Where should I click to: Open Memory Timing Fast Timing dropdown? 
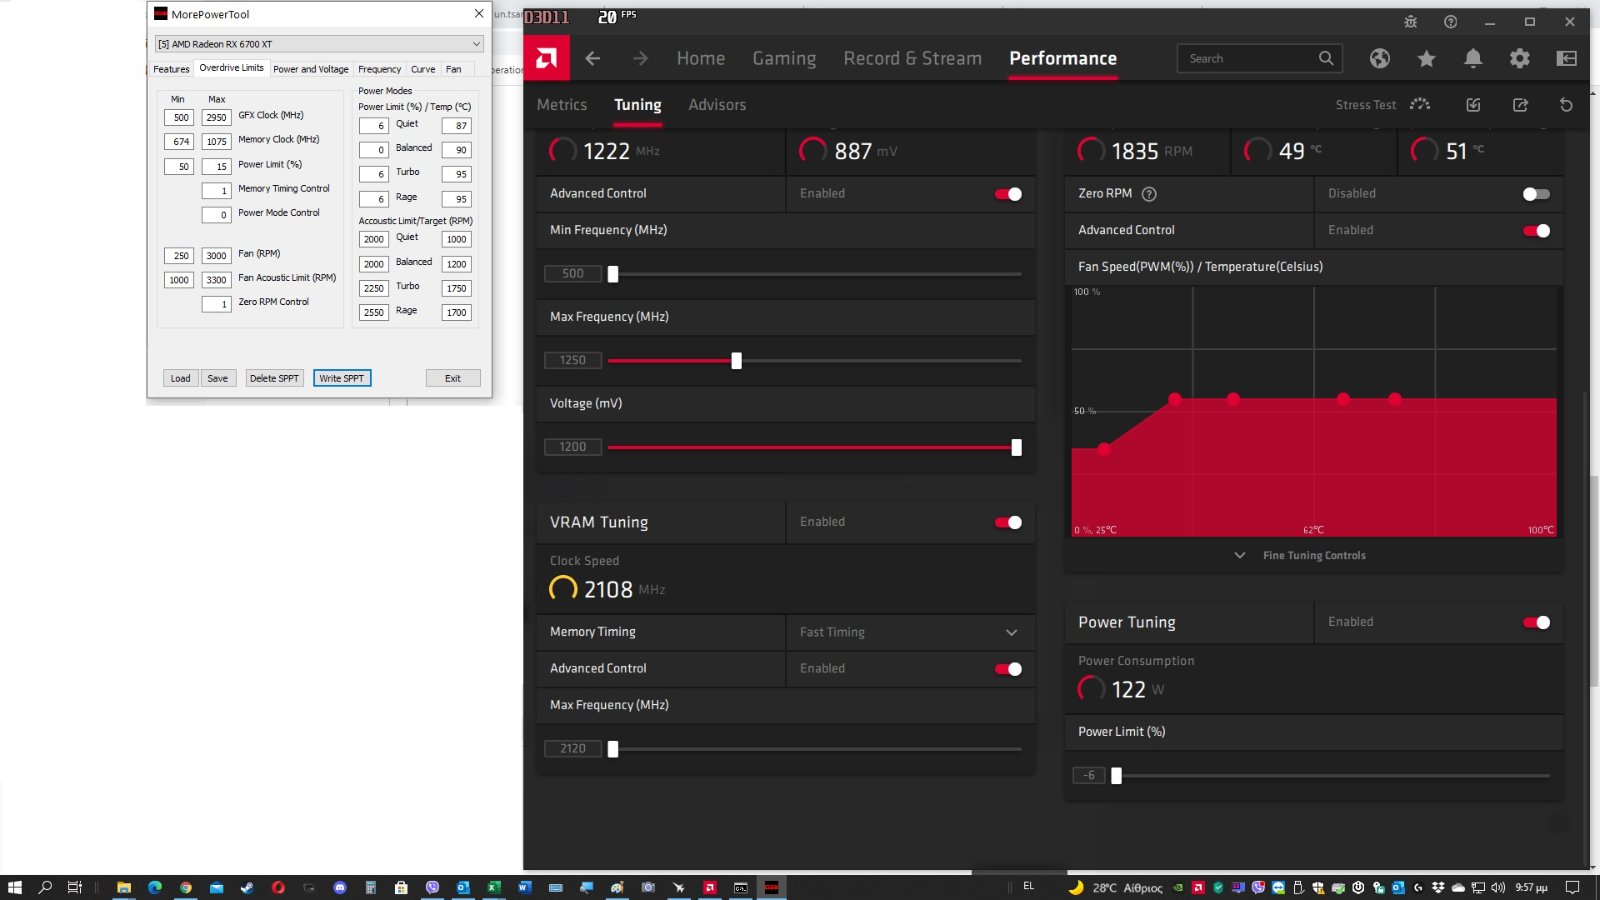910,632
